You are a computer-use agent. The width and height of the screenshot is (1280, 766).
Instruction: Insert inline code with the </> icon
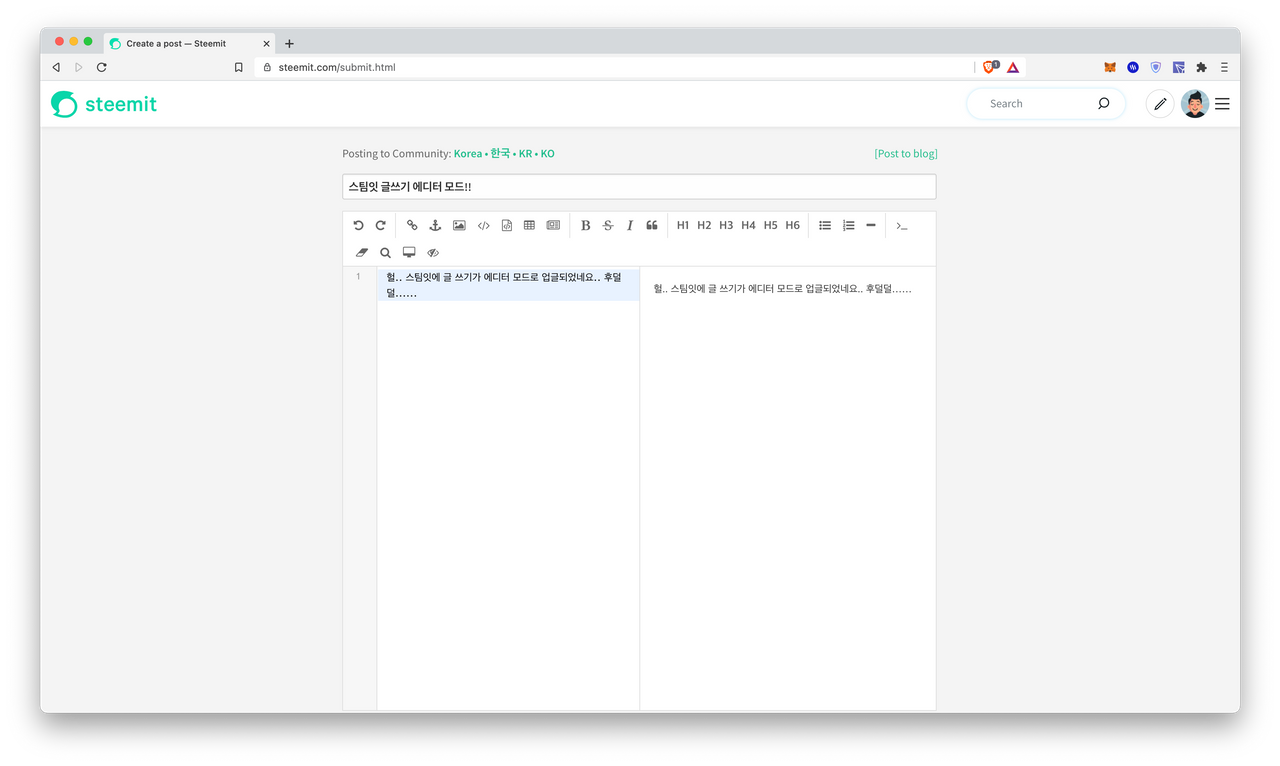pos(484,226)
